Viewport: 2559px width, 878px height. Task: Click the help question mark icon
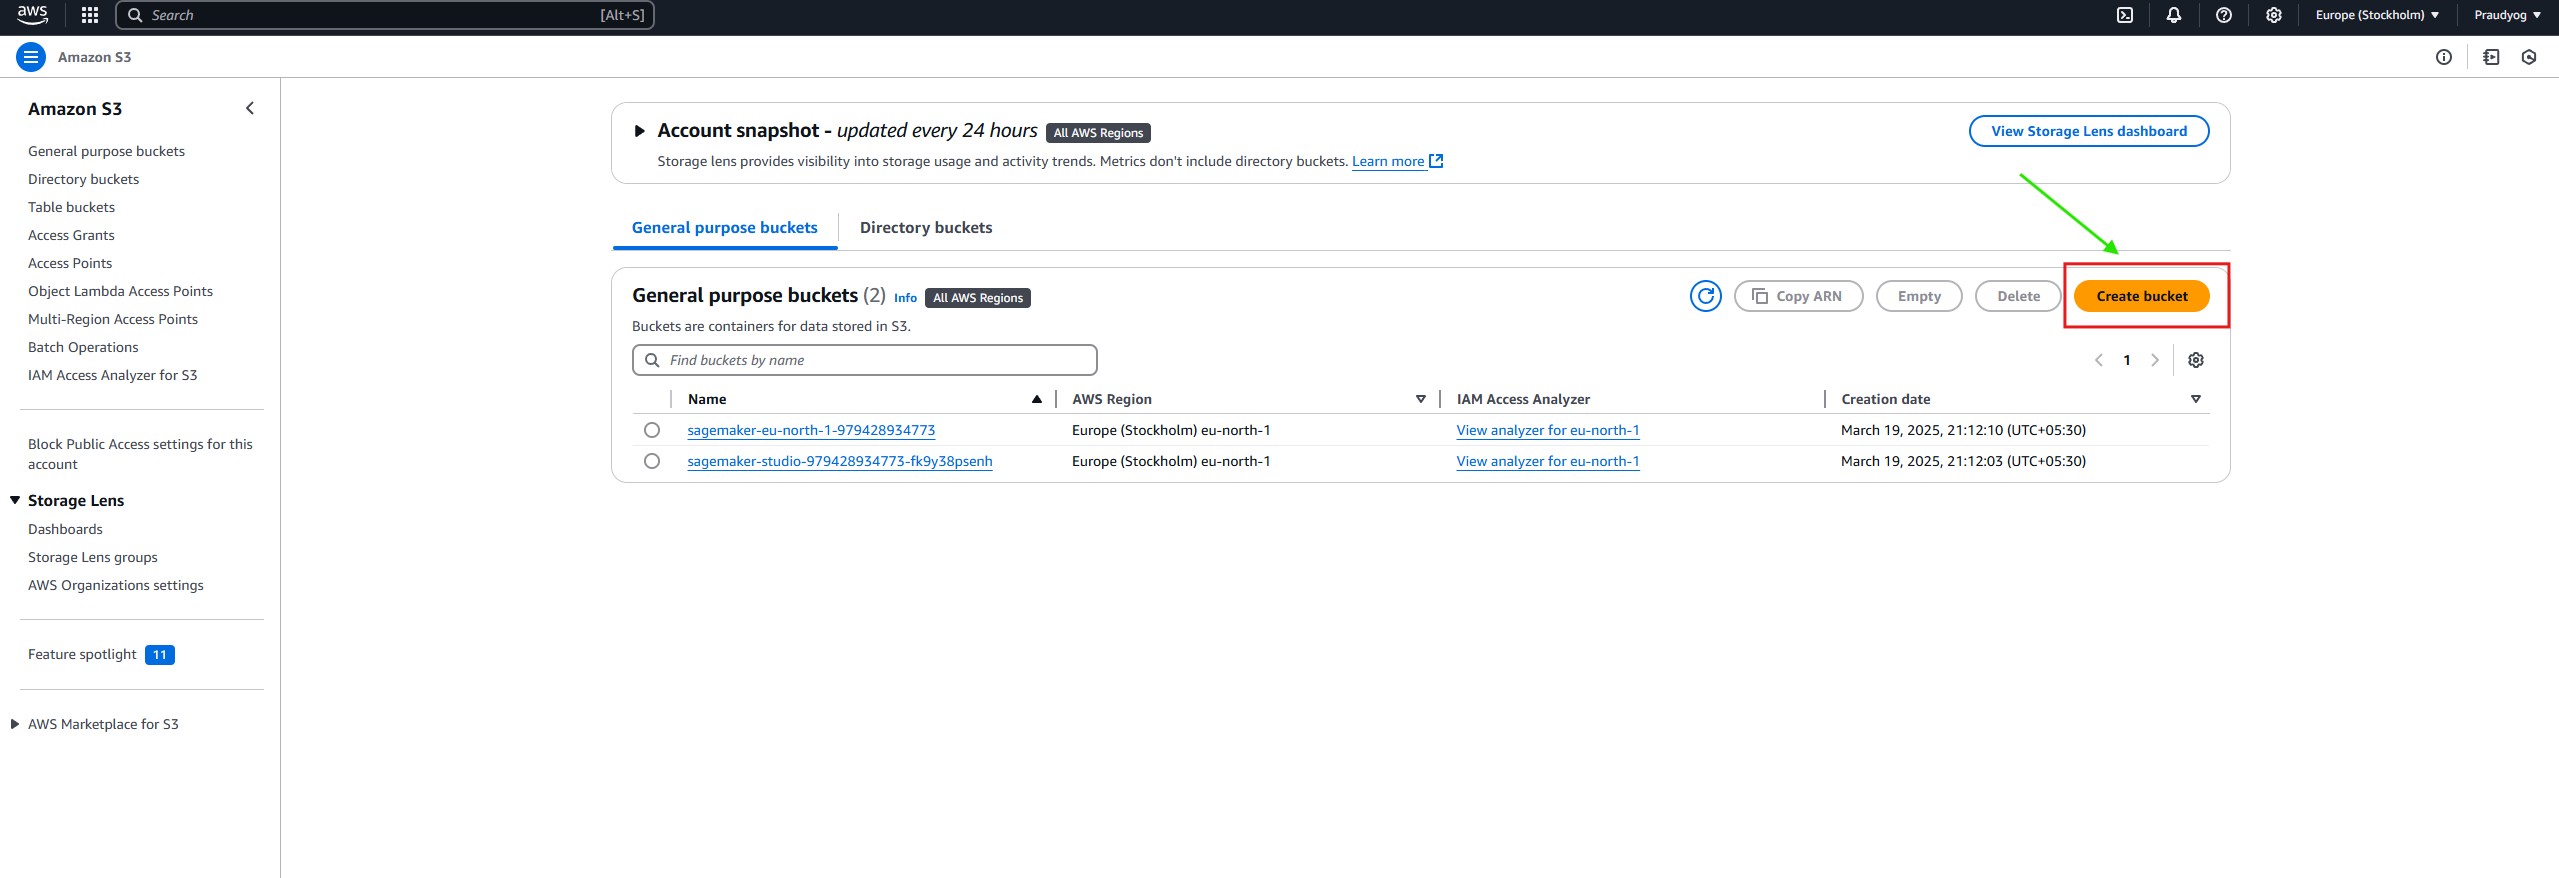pyautogui.click(x=2224, y=15)
